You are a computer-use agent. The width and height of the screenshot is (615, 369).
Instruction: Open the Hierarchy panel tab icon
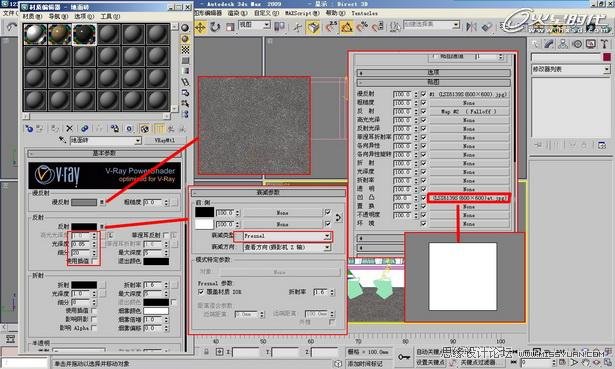[563, 44]
